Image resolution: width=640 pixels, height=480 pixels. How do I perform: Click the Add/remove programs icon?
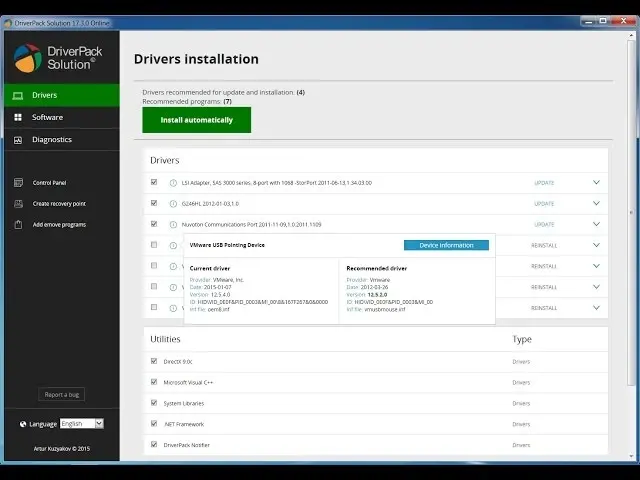(18, 225)
